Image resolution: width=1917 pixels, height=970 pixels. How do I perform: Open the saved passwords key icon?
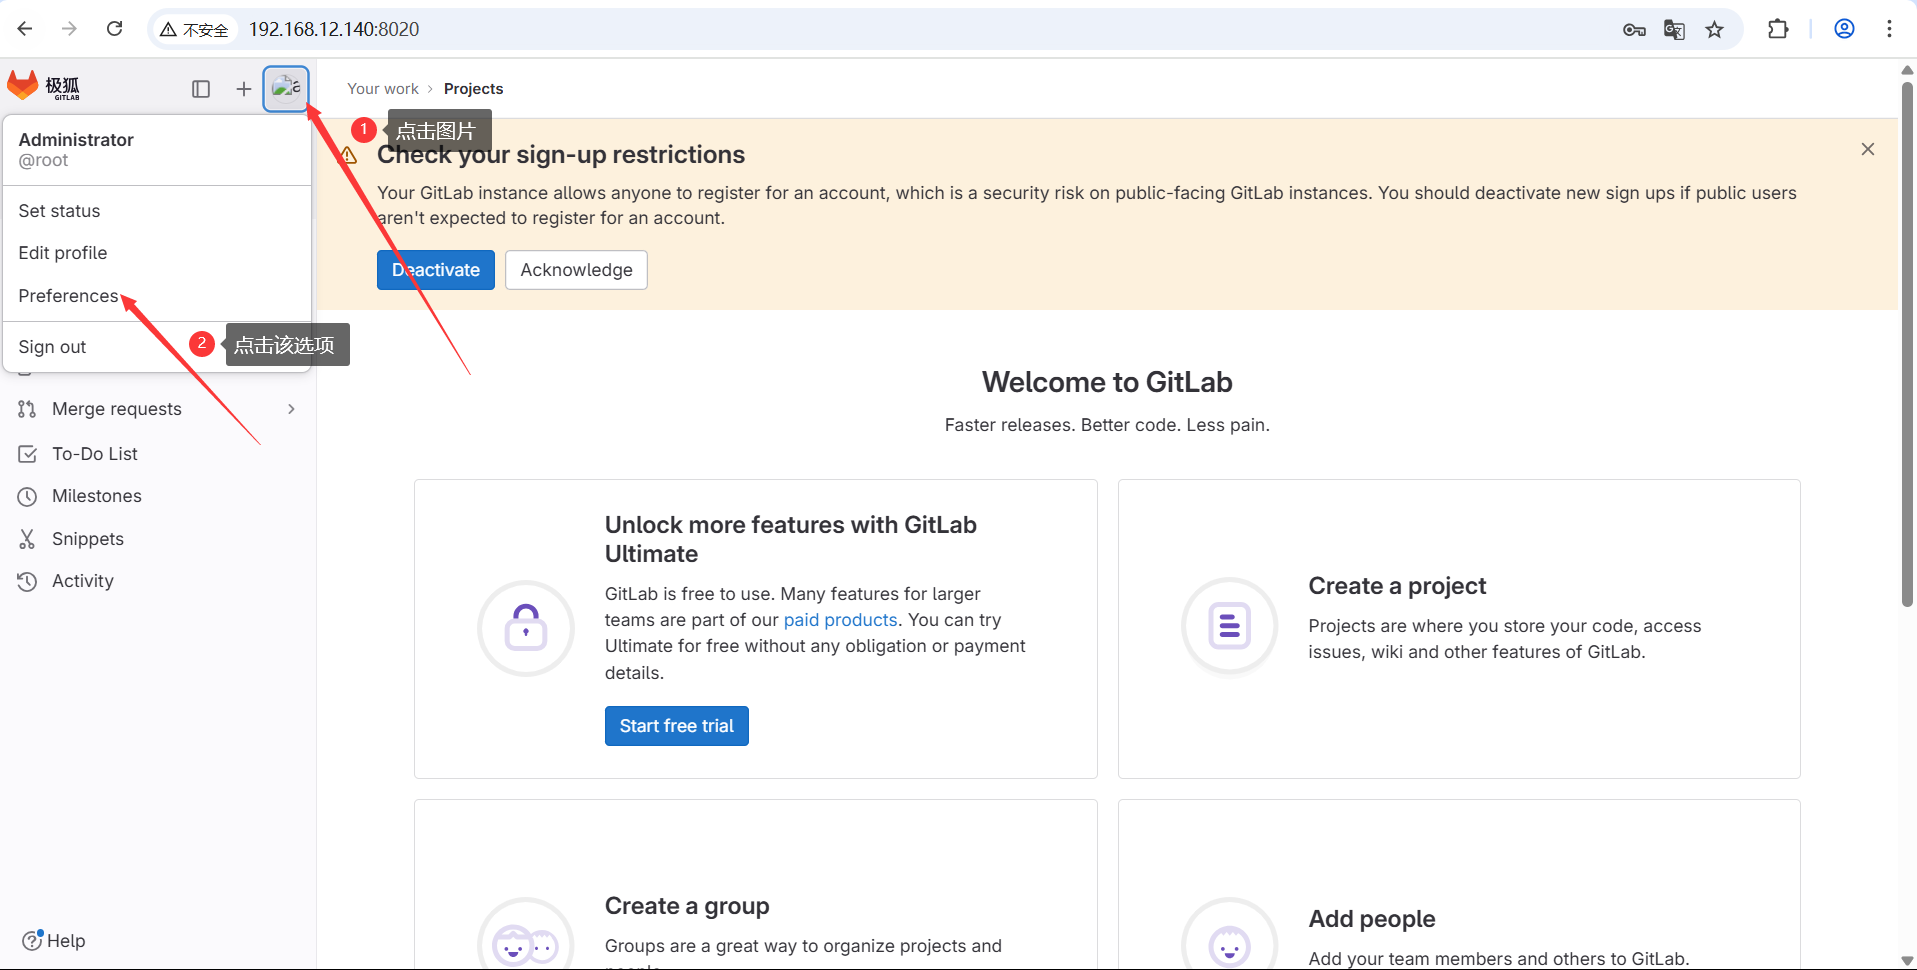pos(1634,30)
